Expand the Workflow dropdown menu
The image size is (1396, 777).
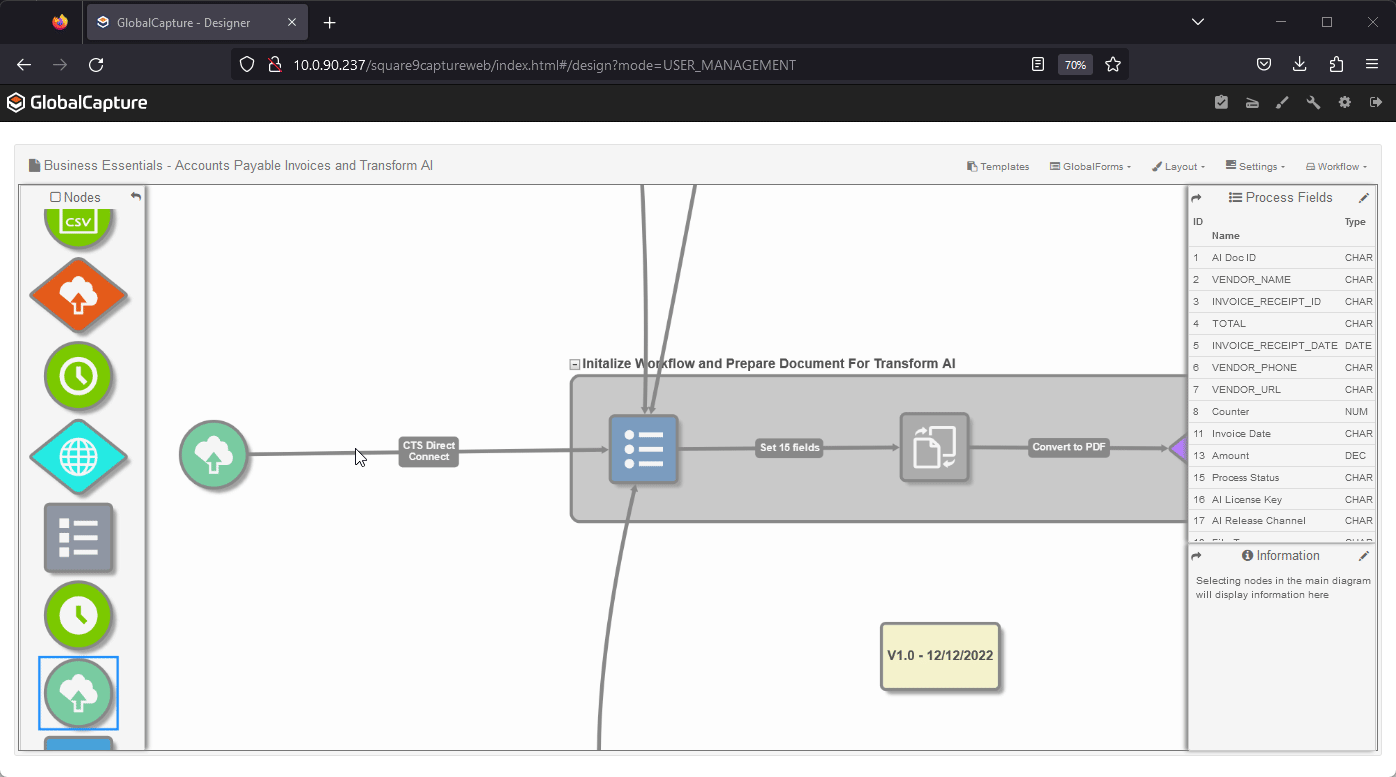1336,167
